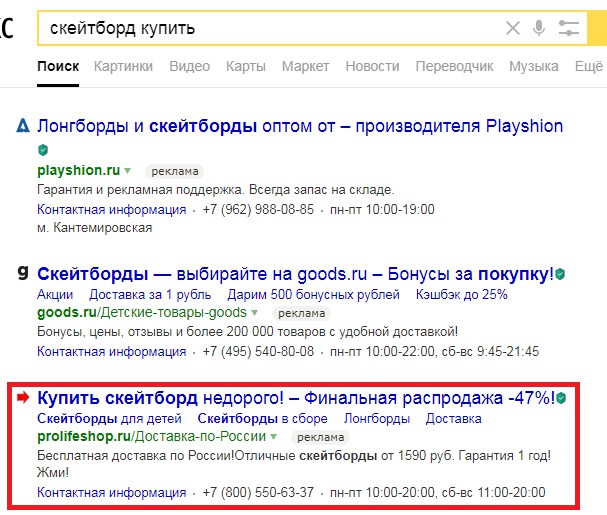Open the Картинки tab
The image size is (607, 515).
[x=123, y=66]
